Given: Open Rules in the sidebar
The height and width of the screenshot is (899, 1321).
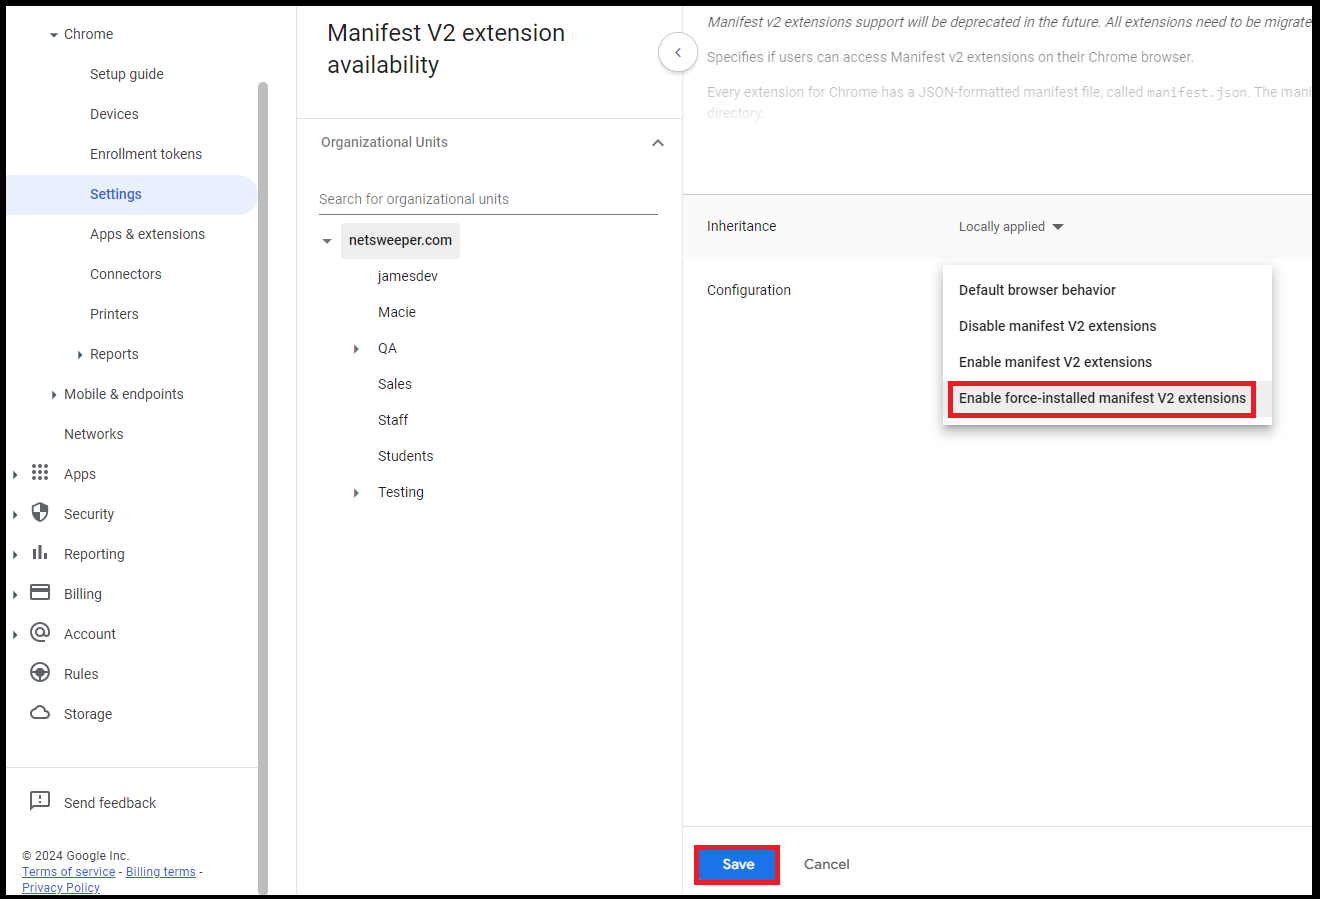Looking at the screenshot, I should coord(81,674).
